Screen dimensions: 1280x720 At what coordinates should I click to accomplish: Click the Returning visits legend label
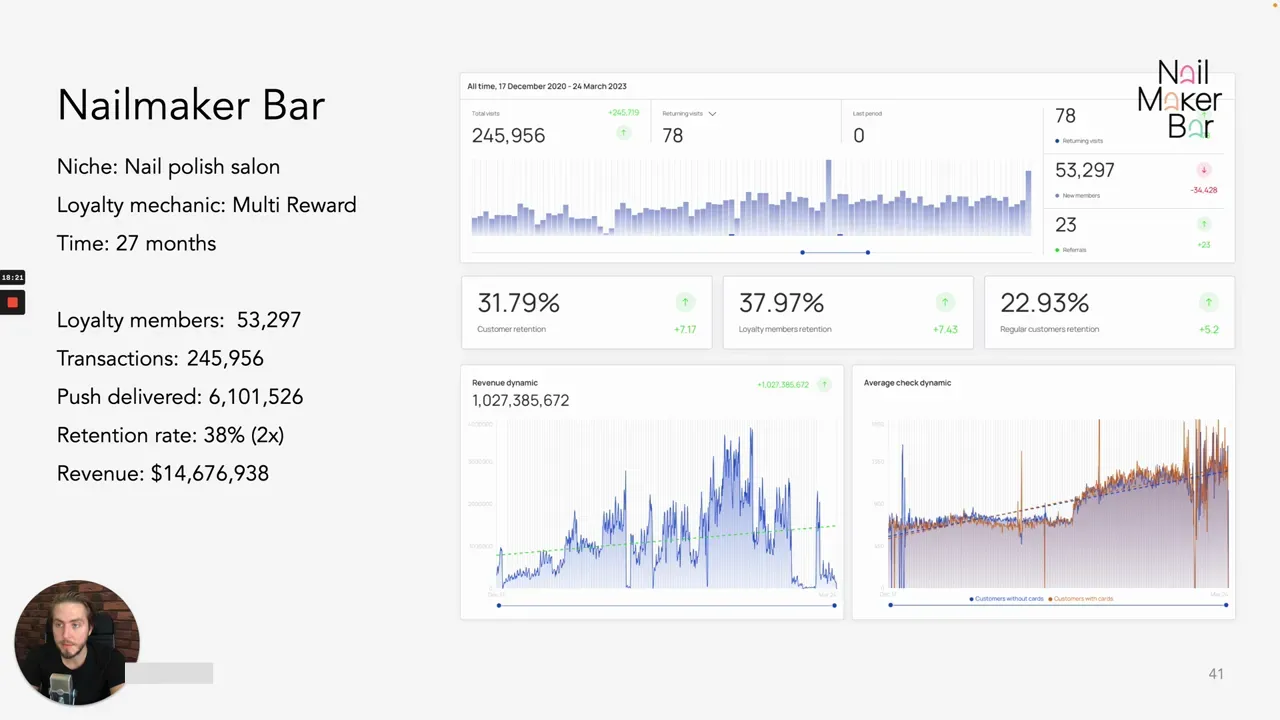(x=1079, y=141)
